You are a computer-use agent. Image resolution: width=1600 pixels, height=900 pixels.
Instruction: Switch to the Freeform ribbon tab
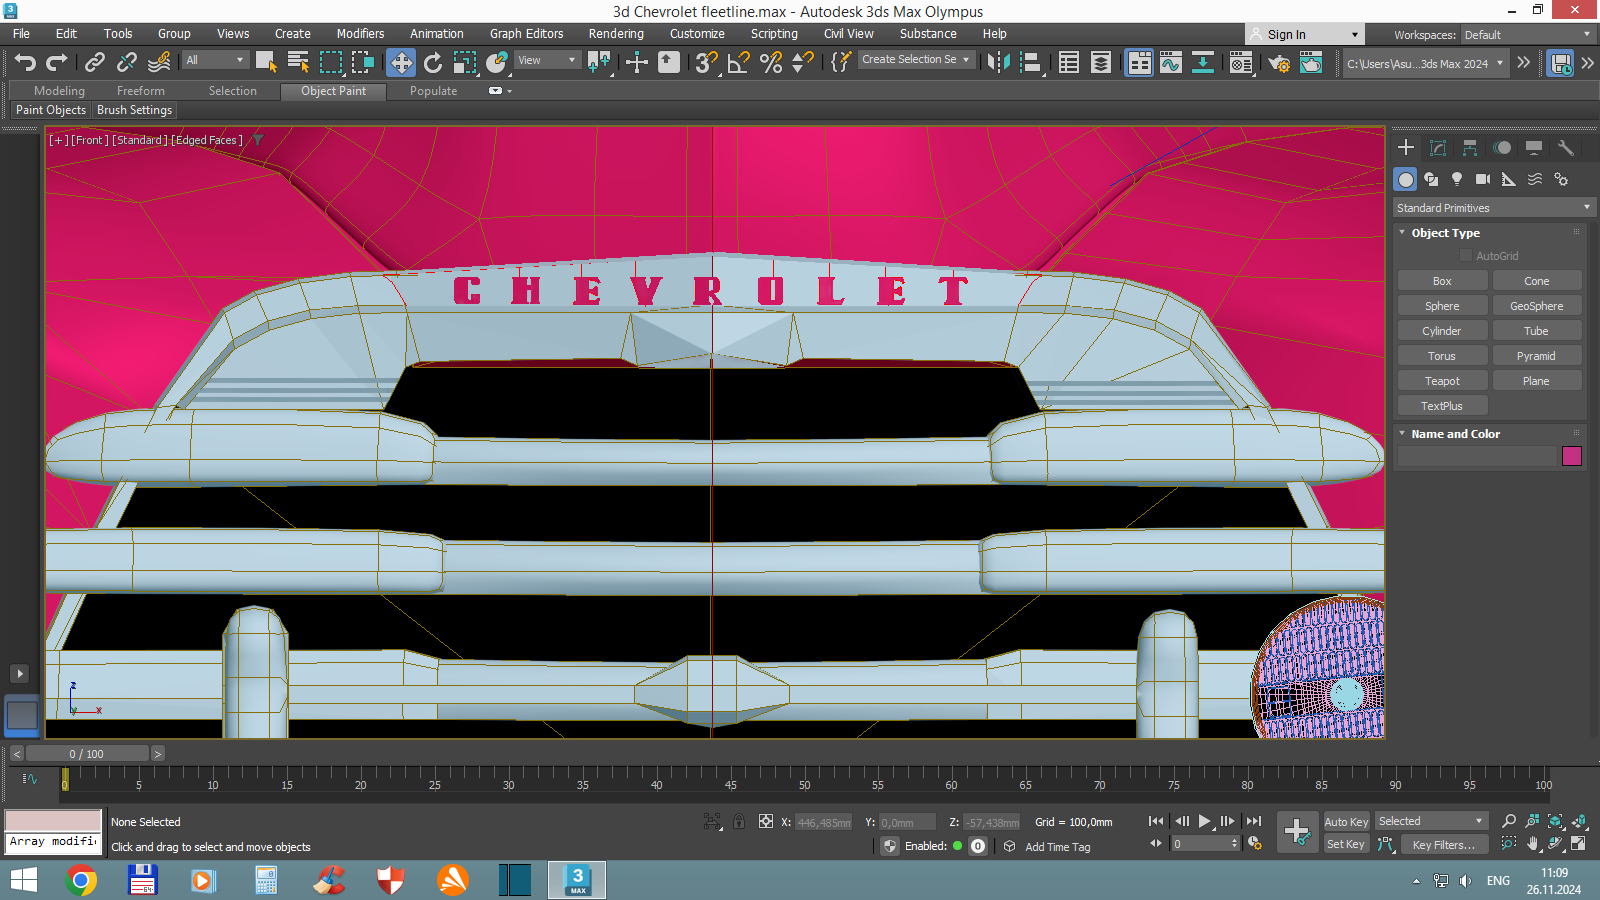click(x=141, y=91)
